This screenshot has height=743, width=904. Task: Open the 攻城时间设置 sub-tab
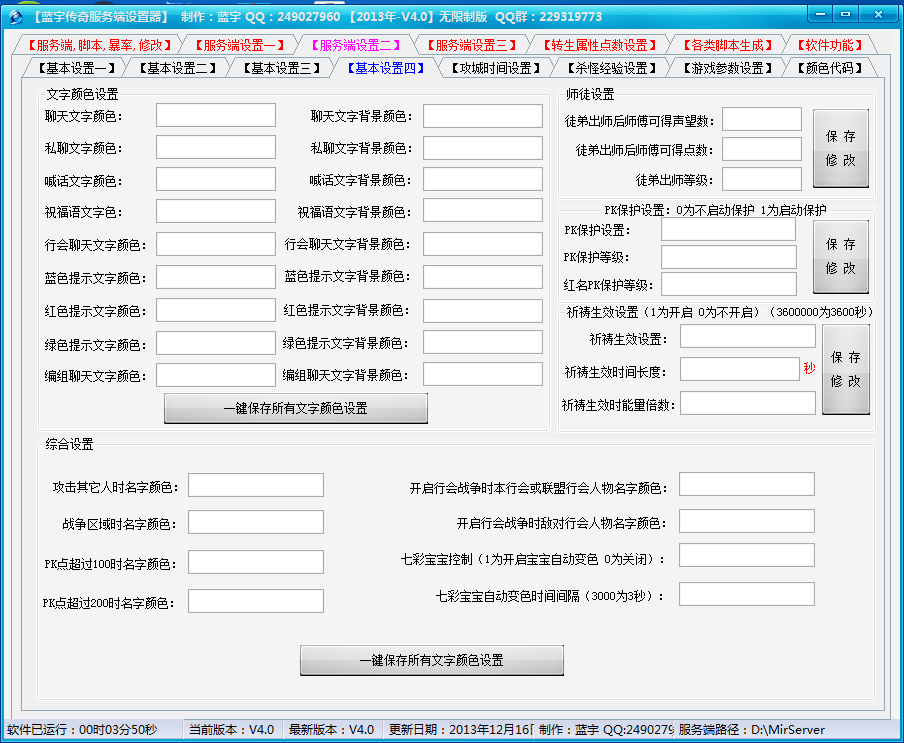click(x=494, y=68)
